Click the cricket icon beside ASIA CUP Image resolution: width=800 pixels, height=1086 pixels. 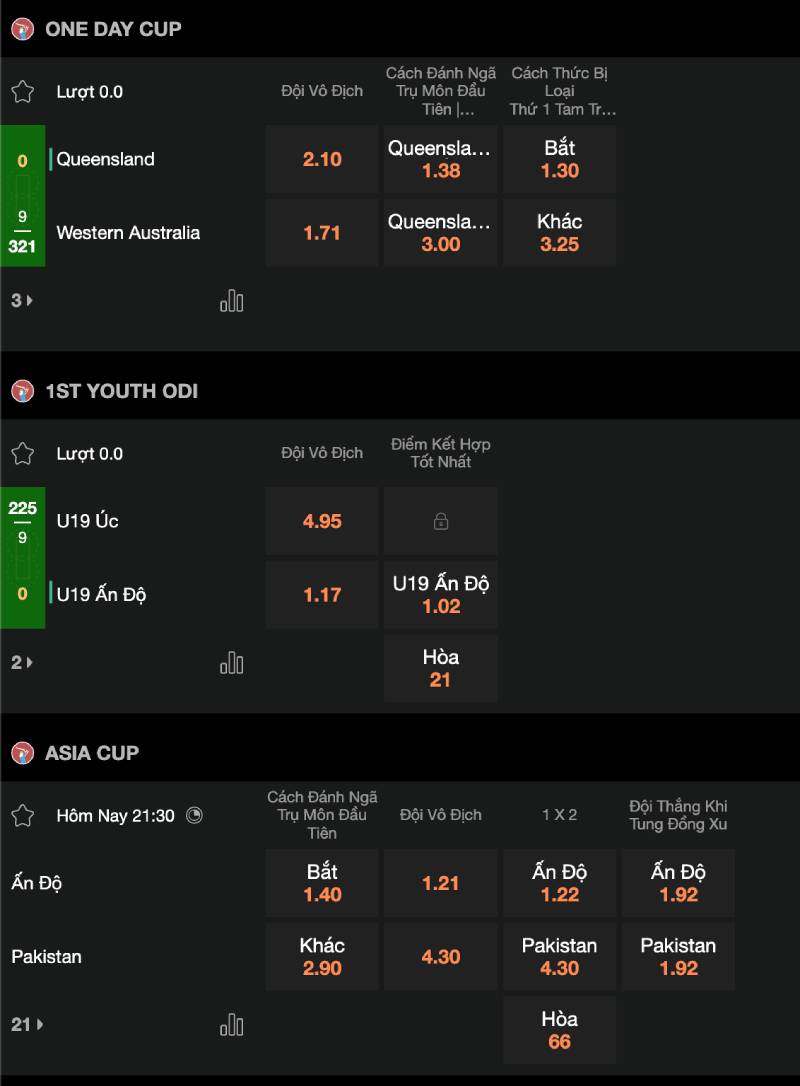coord(22,753)
